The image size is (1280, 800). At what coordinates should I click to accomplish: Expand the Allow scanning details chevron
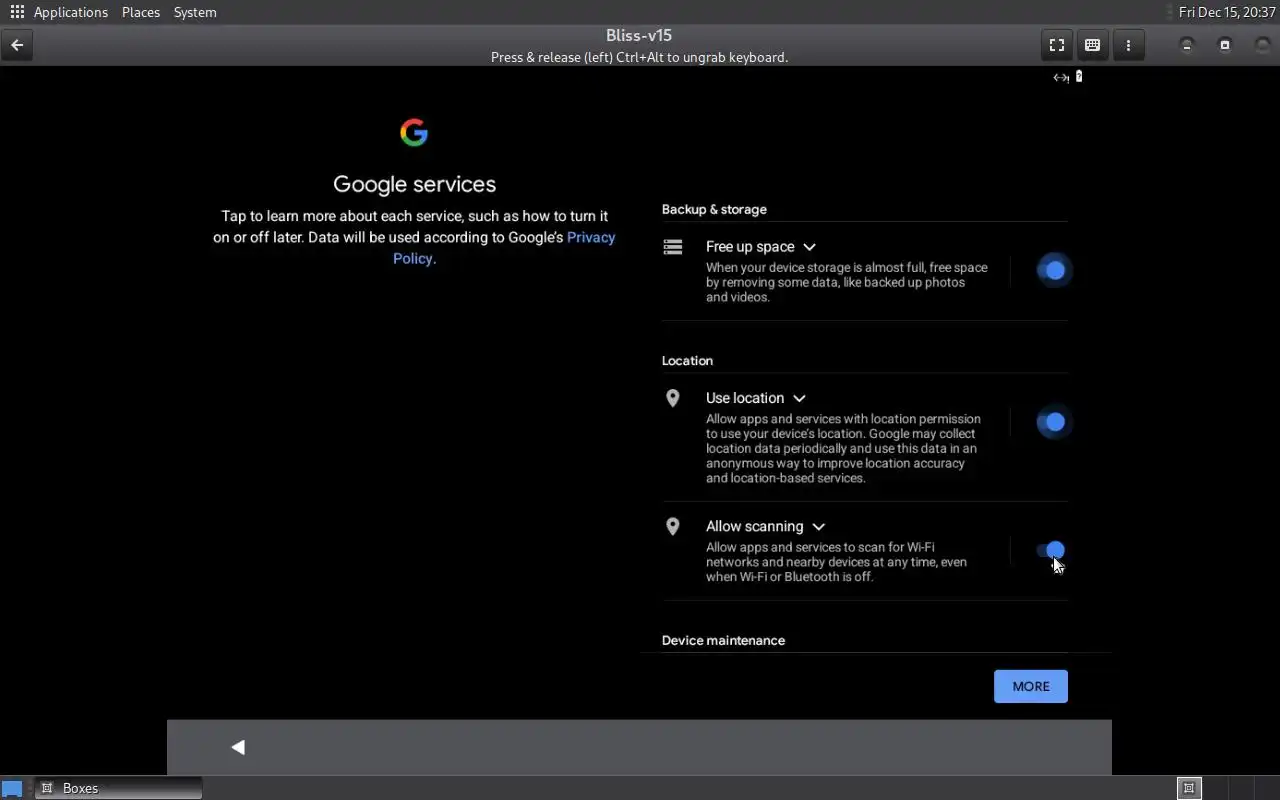[x=818, y=526]
